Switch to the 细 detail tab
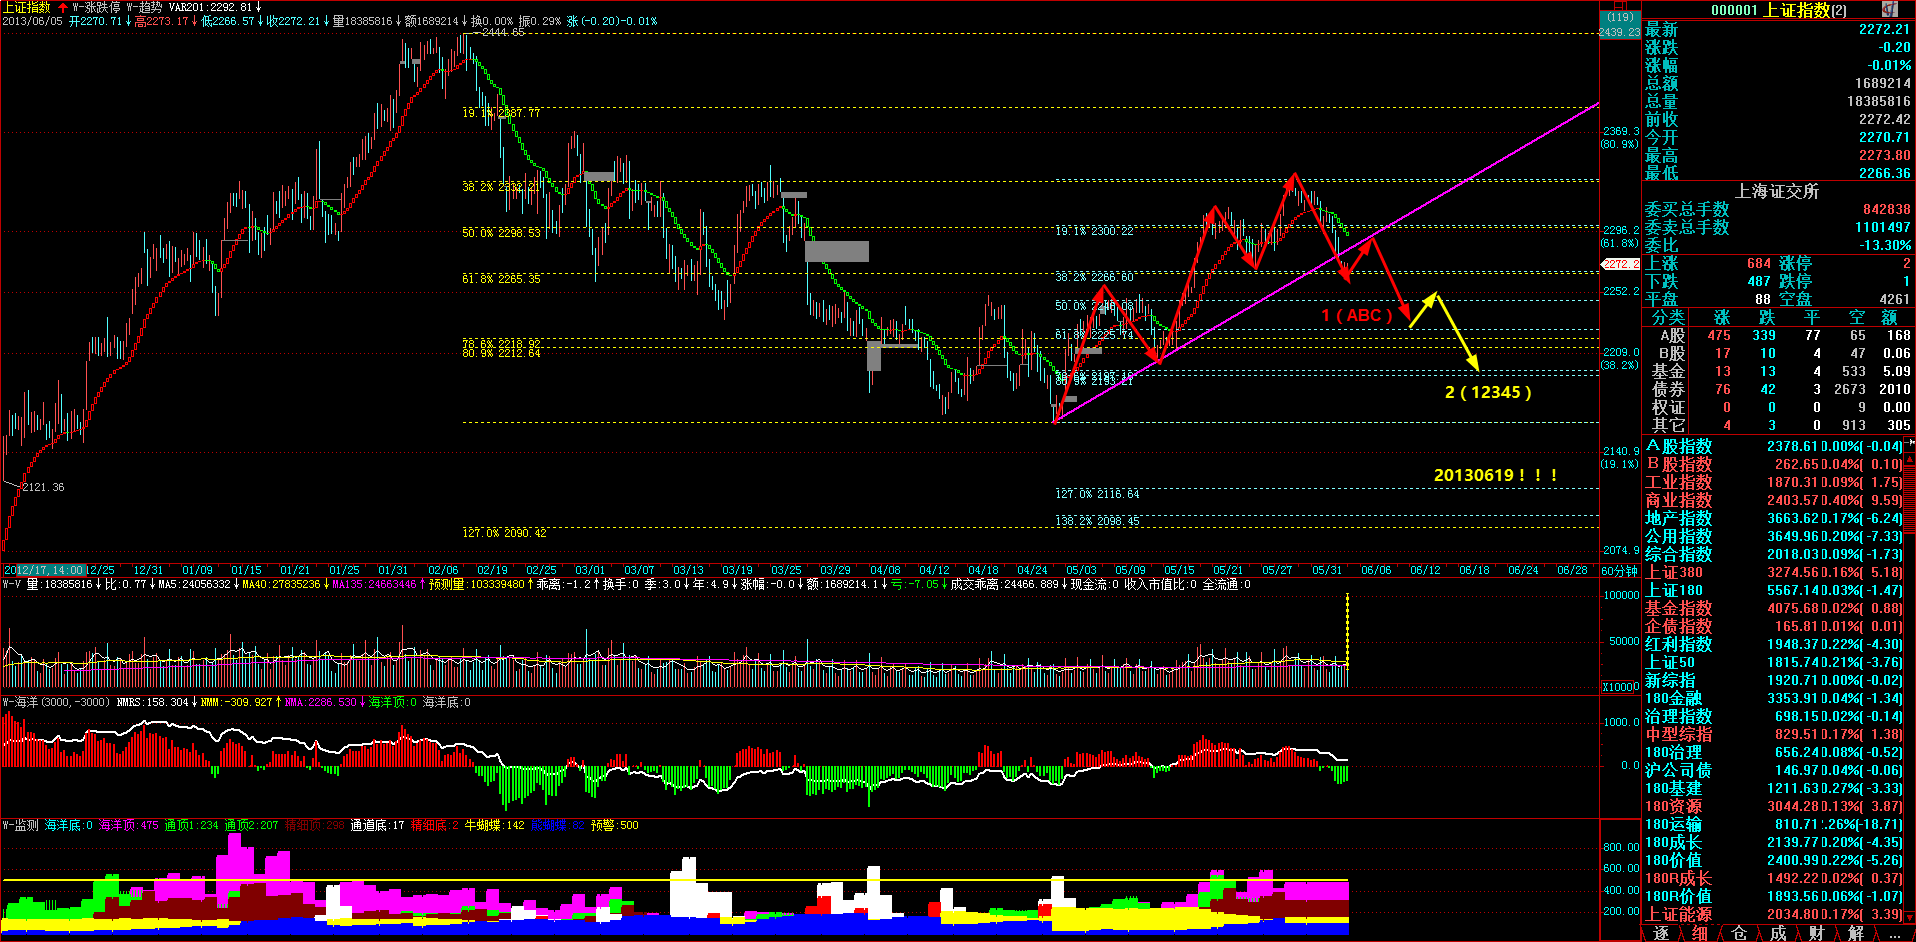Screen dimensions: 1916x942 1700,933
